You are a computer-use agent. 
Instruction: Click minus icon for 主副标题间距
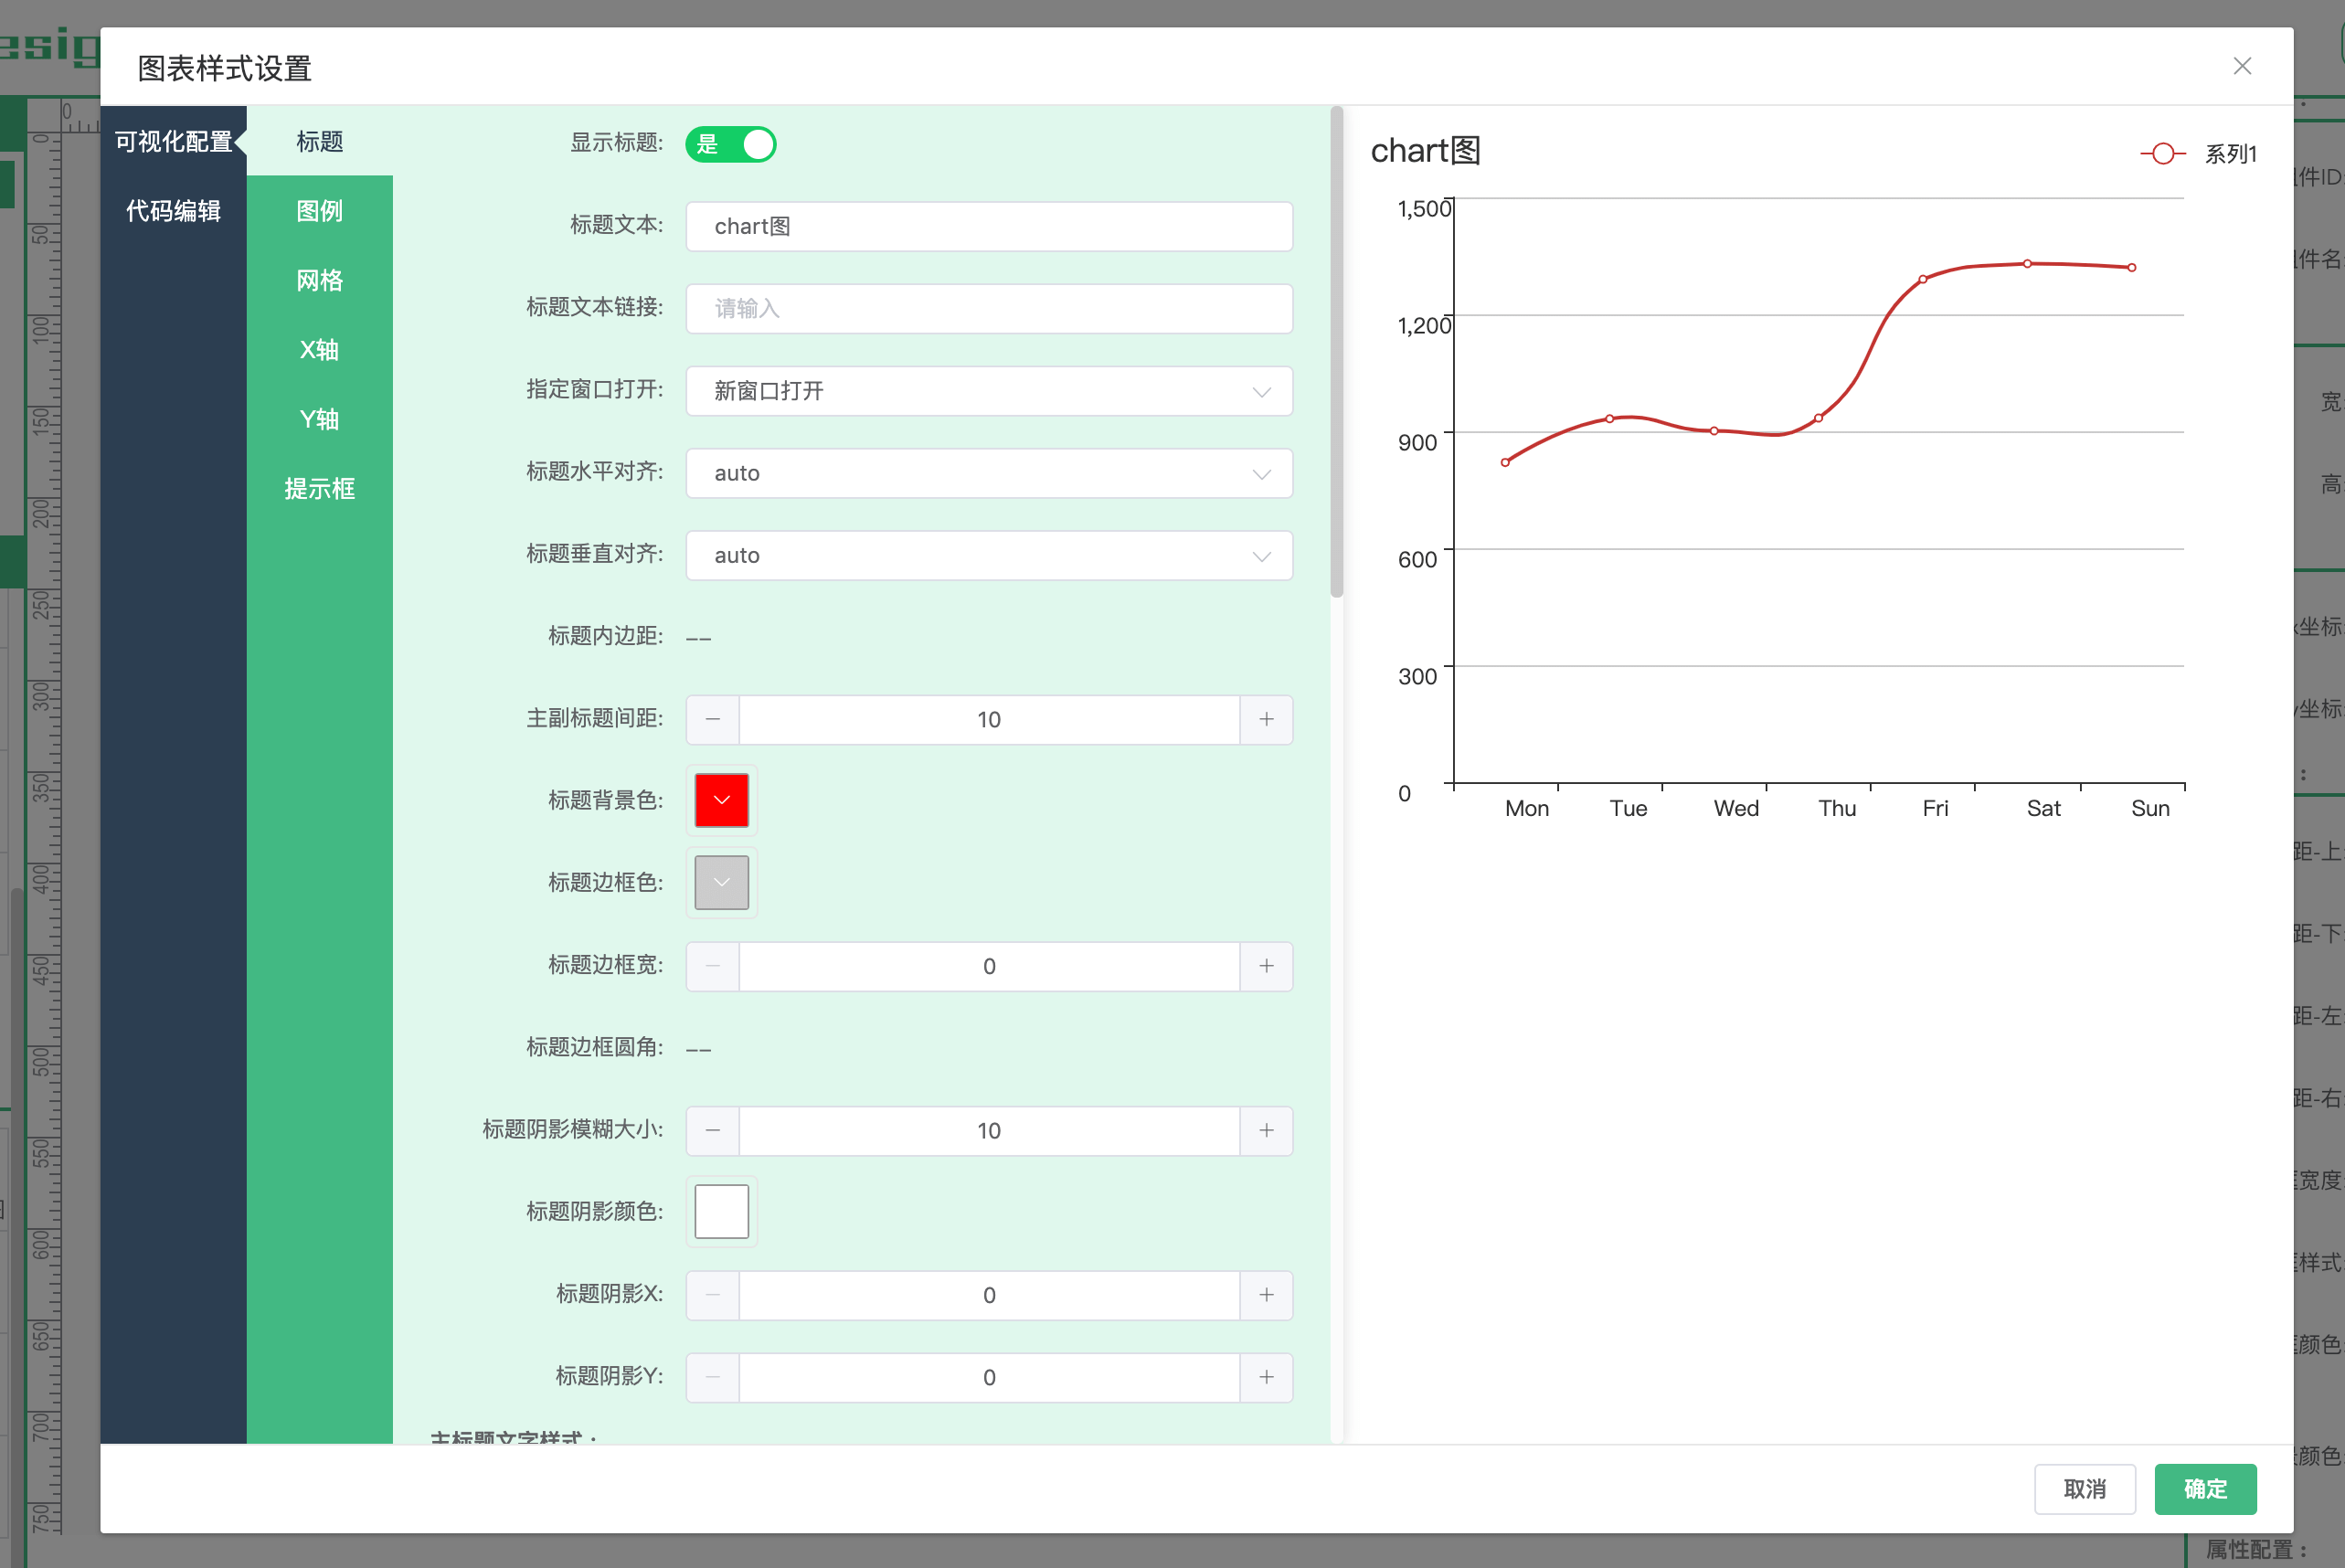[x=713, y=719]
